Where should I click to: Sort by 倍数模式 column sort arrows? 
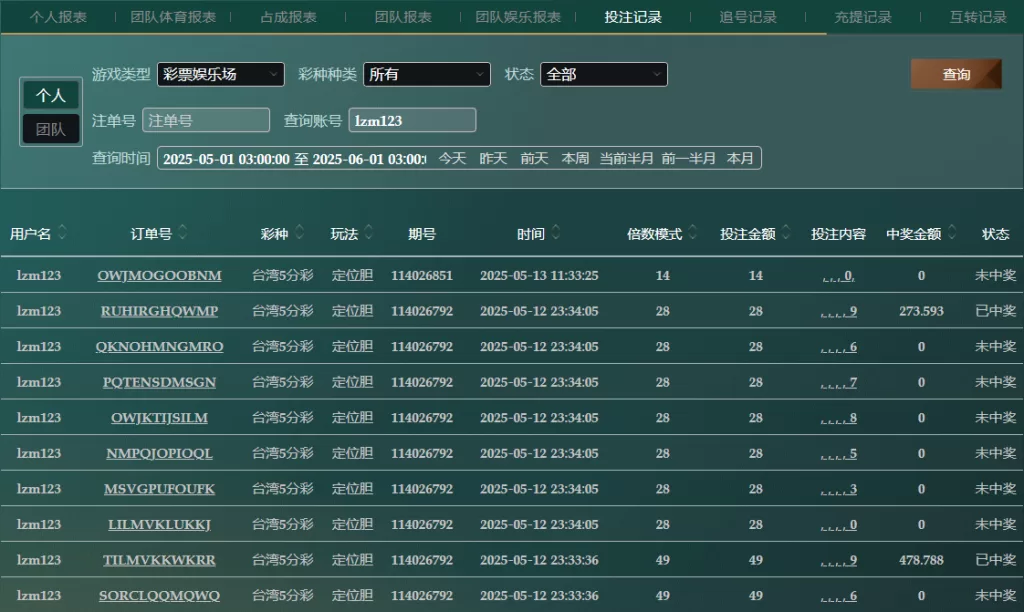(x=693, y=232)
